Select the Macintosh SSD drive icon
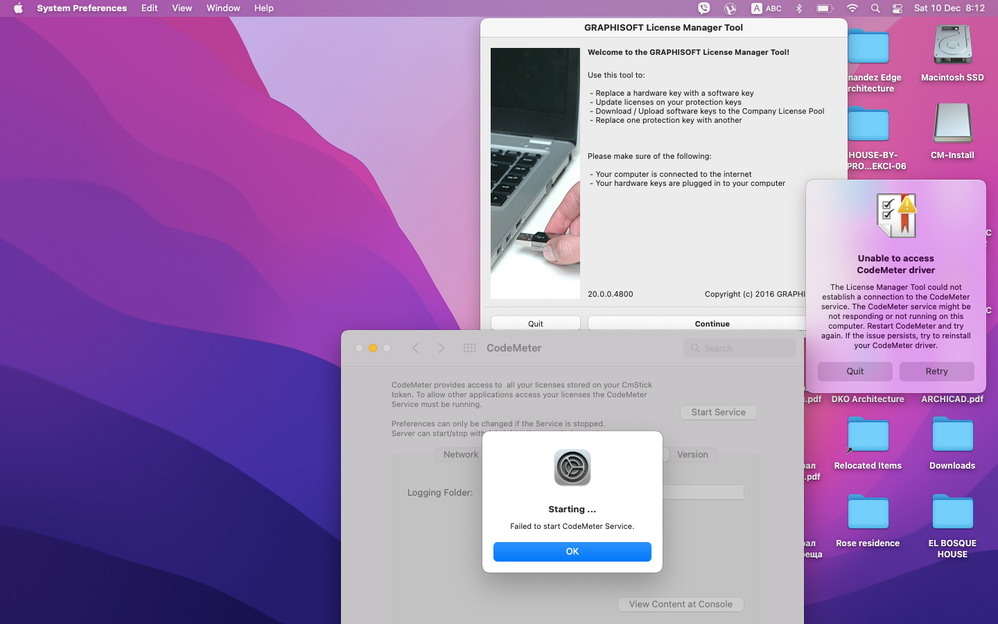The width and height of the screenshot is (998, 624). point(952,44)
